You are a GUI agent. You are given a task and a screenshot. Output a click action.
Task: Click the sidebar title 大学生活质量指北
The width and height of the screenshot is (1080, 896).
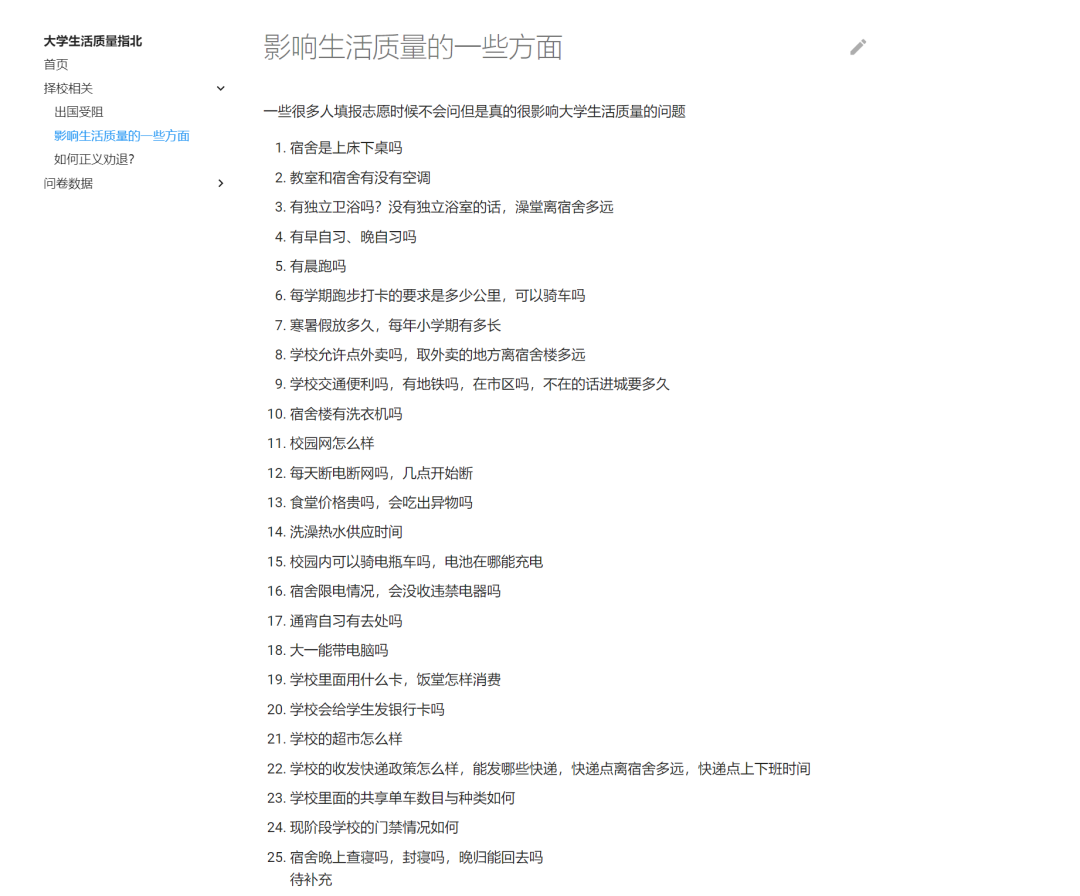pos(92,41)
